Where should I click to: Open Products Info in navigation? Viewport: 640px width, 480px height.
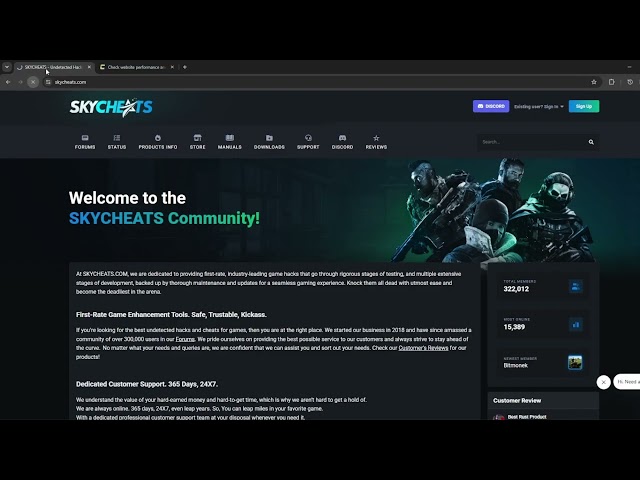pos(158,142)
